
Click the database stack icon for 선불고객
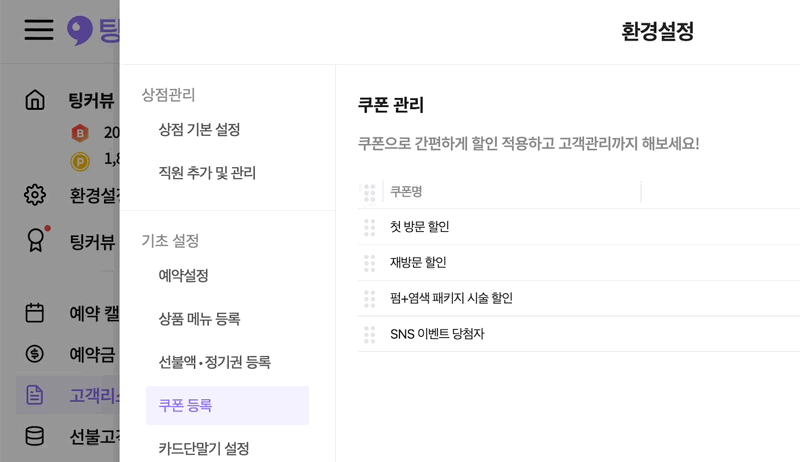click(35, 436)
